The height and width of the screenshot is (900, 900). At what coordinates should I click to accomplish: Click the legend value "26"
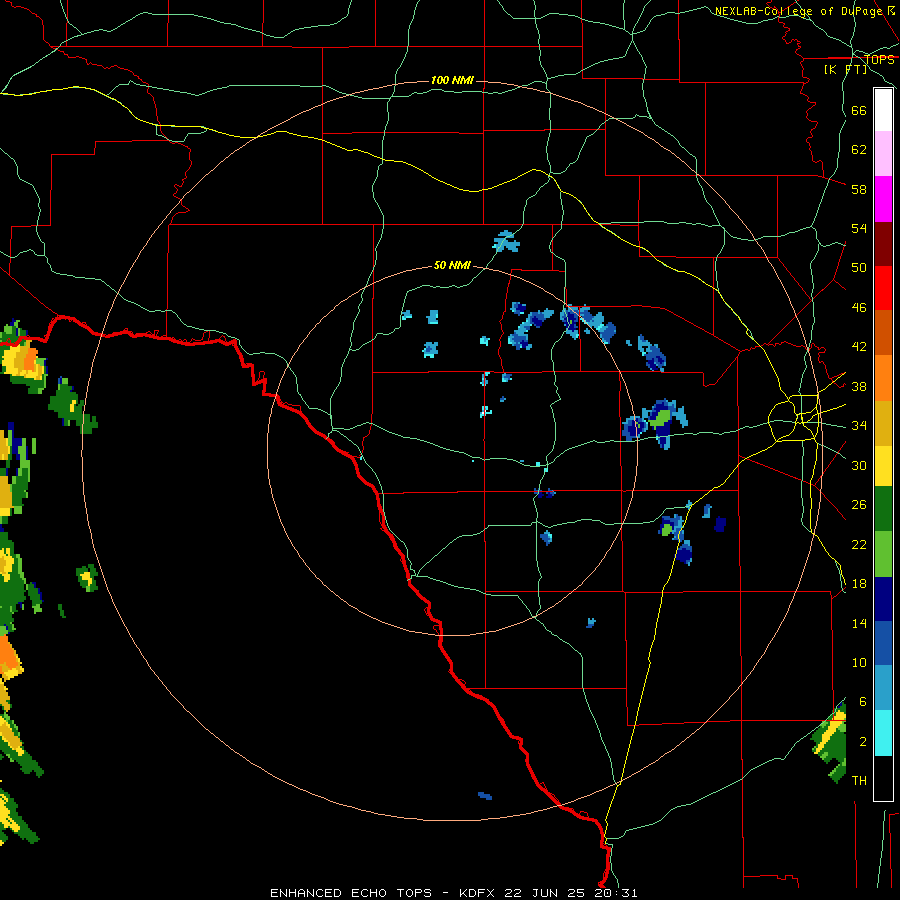pyautogui.click(x=859, y=505)
